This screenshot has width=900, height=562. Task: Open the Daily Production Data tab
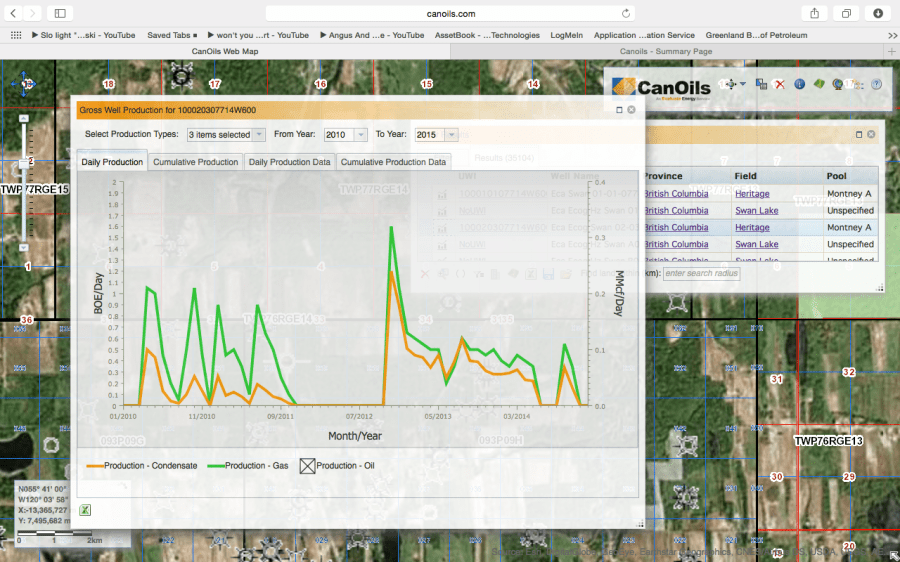(289, 162)
